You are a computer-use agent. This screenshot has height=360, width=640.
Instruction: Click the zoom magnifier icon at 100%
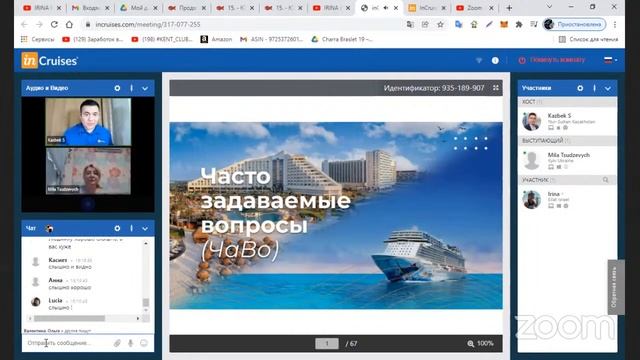(x=471, y=344)
